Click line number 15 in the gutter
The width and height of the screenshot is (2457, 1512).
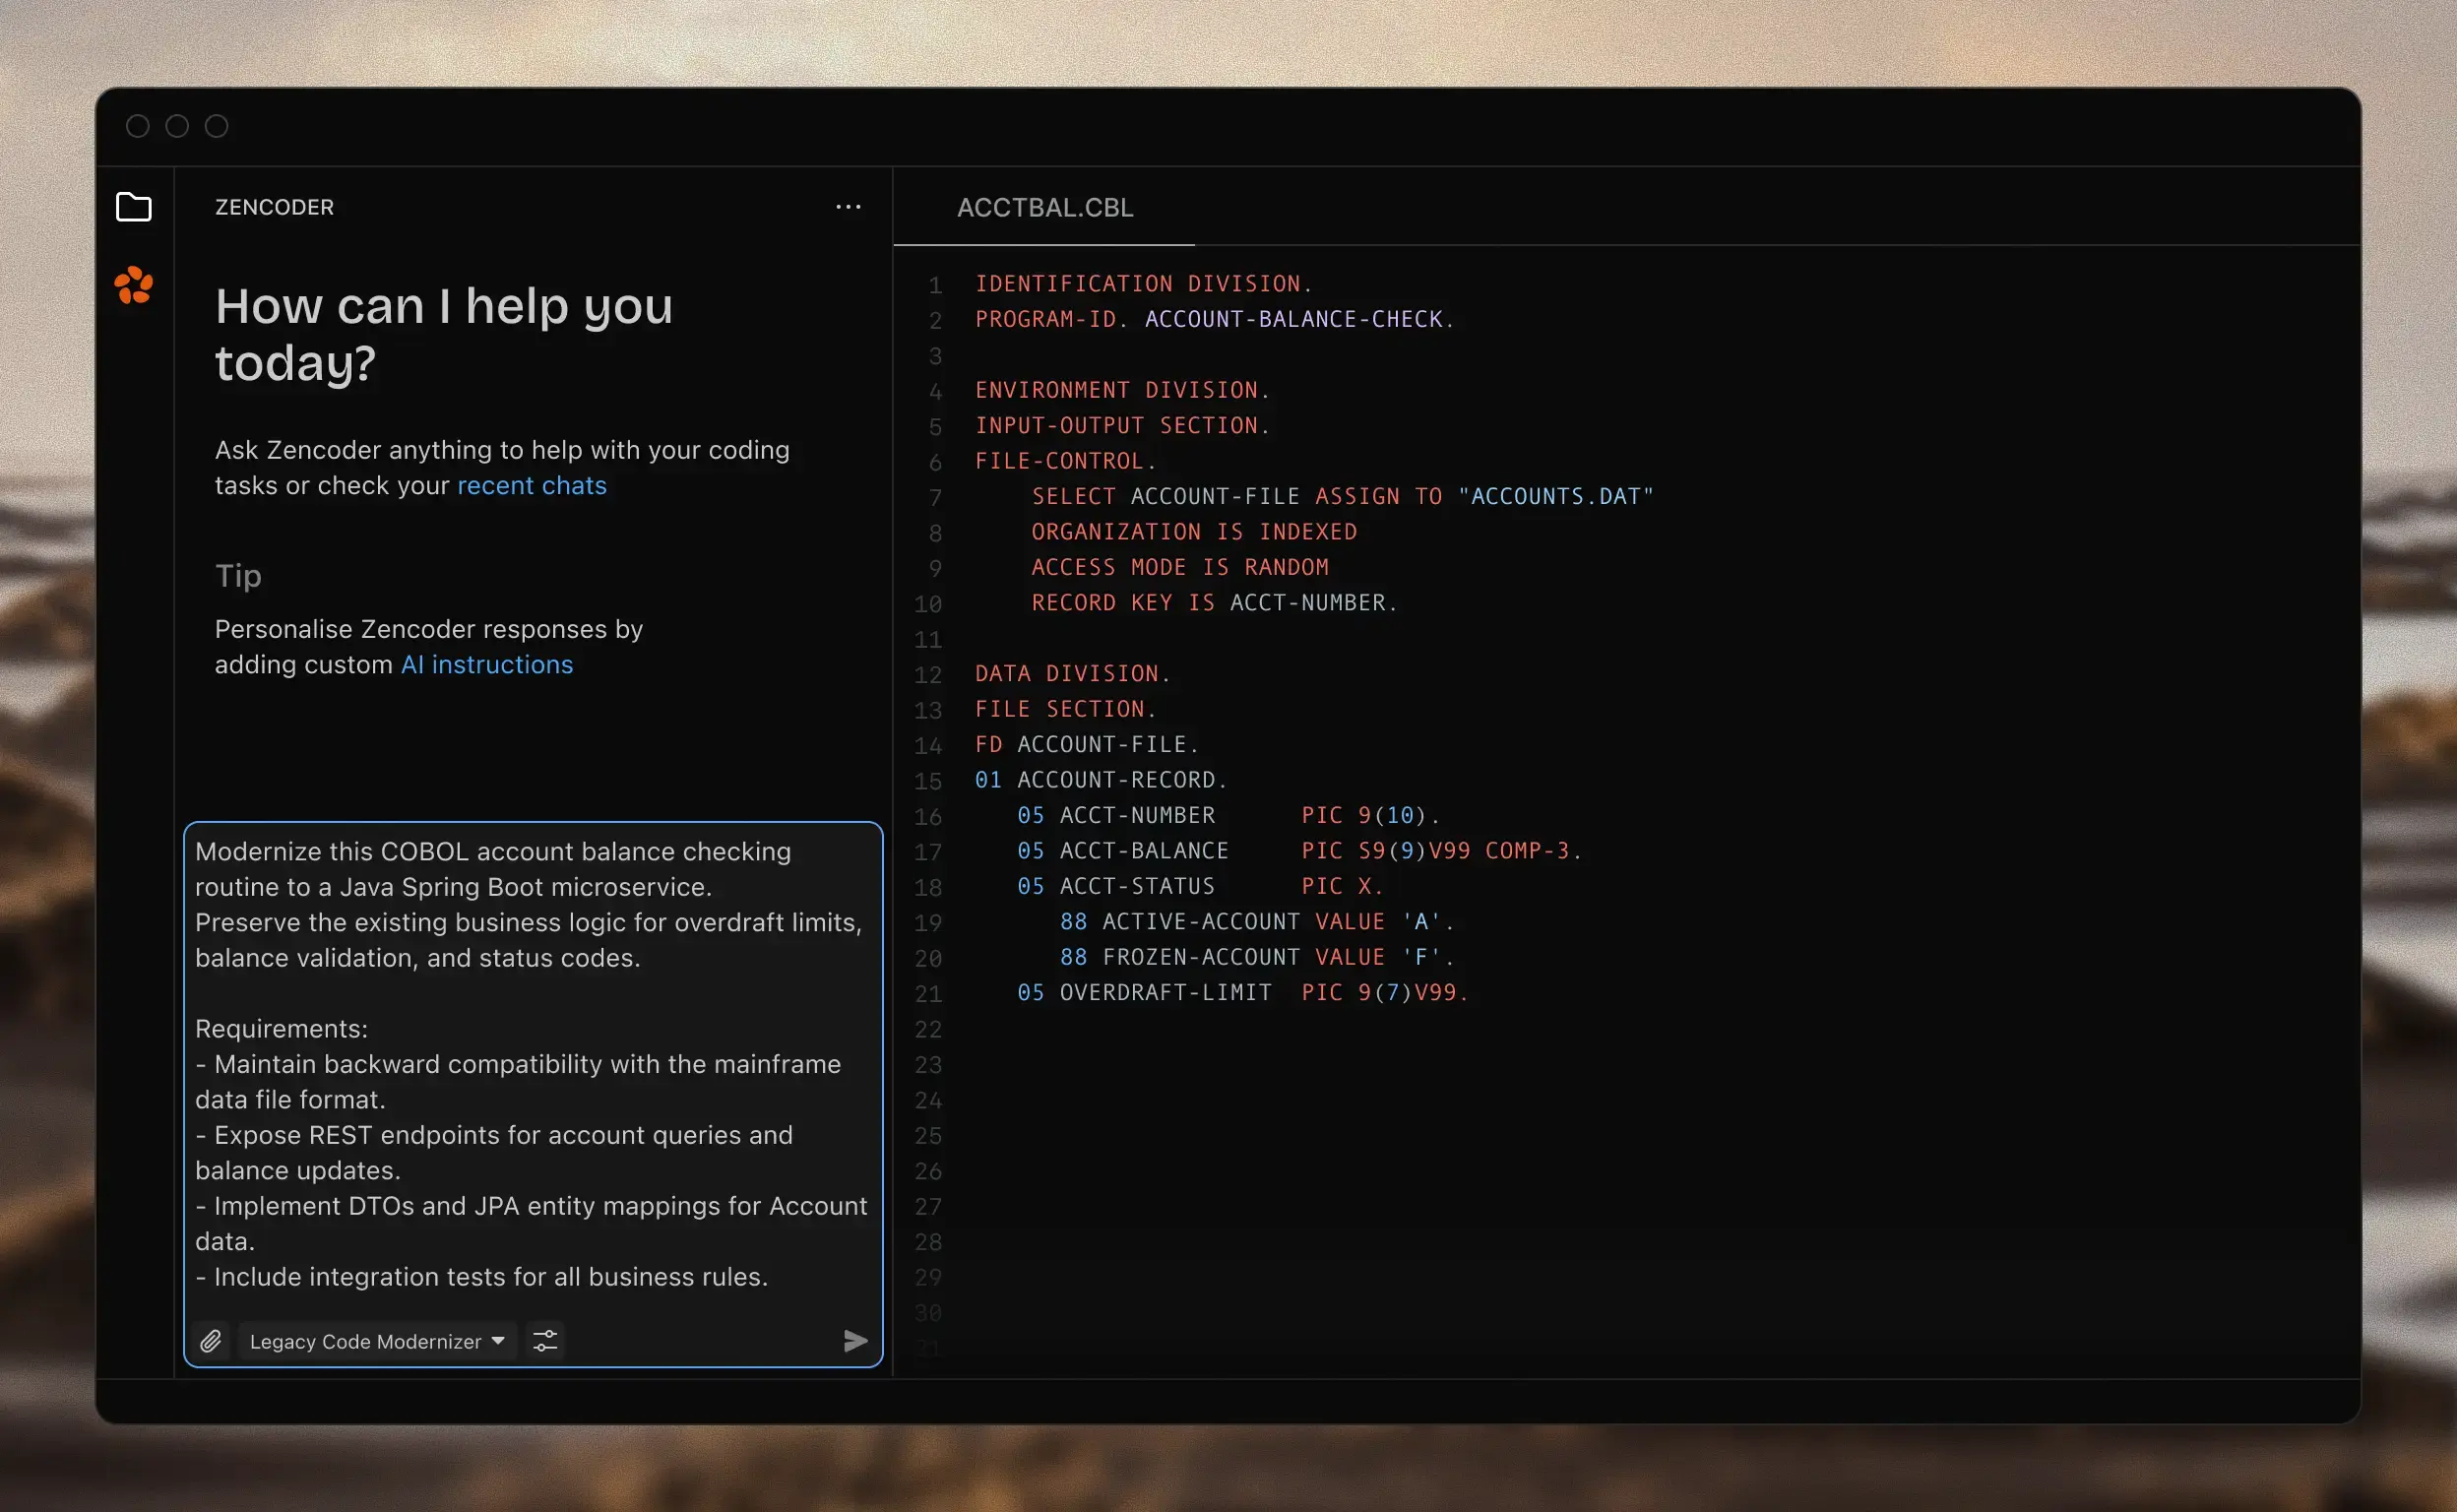tap(928, 781)
